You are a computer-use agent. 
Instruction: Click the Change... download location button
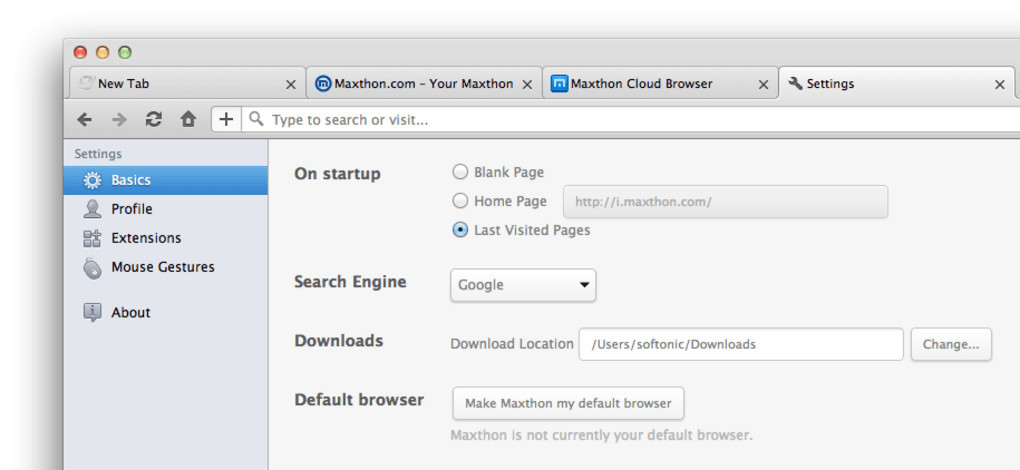tap(951, 344)
